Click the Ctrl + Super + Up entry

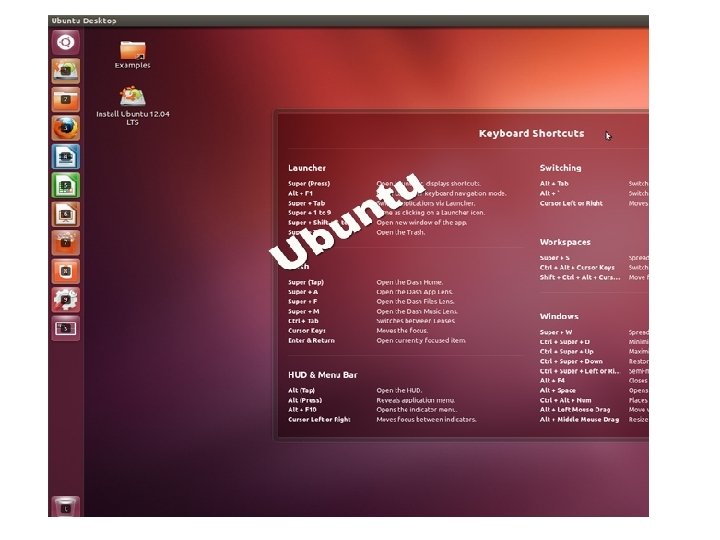point(566,351)
